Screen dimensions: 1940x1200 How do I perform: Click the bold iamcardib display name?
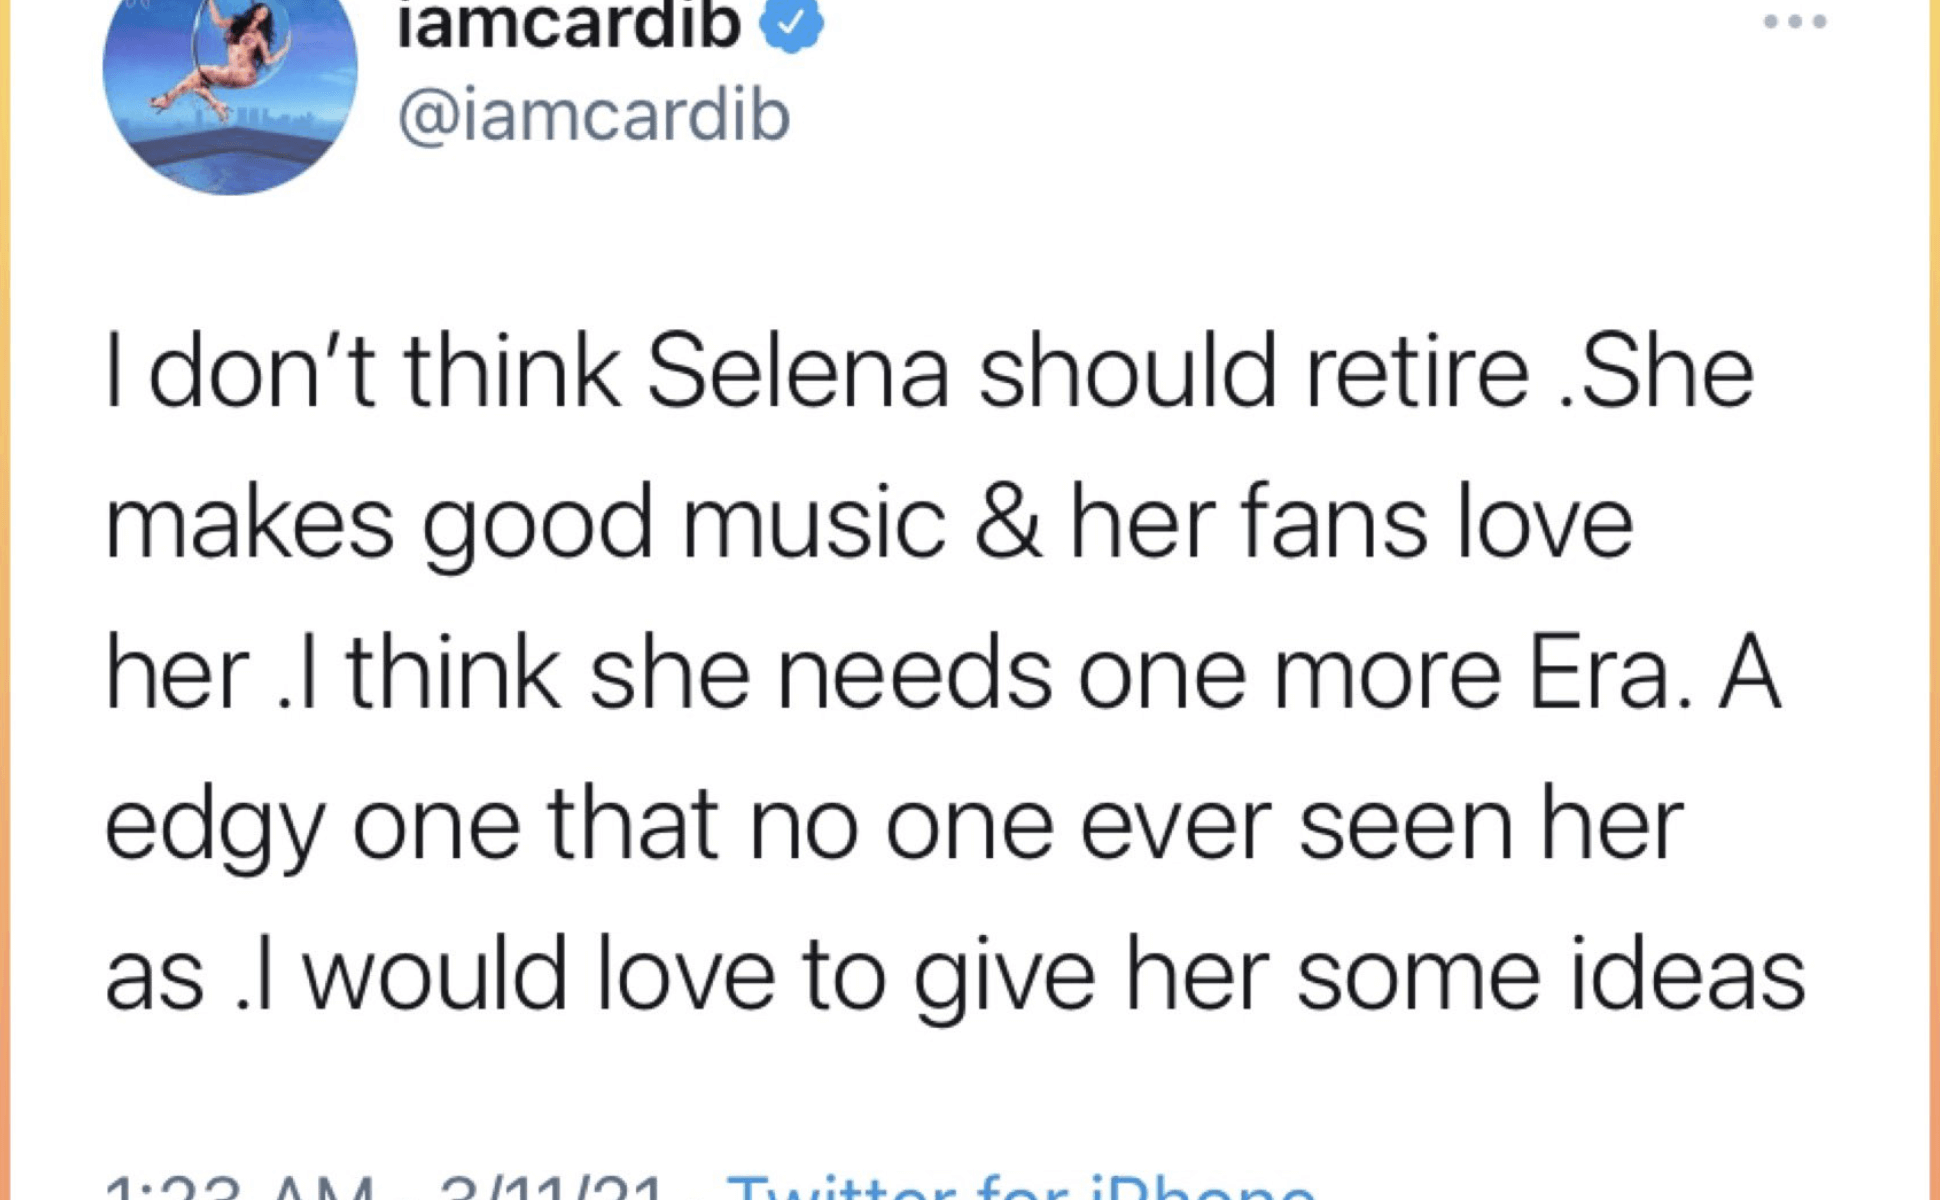[x=568, y=24]
